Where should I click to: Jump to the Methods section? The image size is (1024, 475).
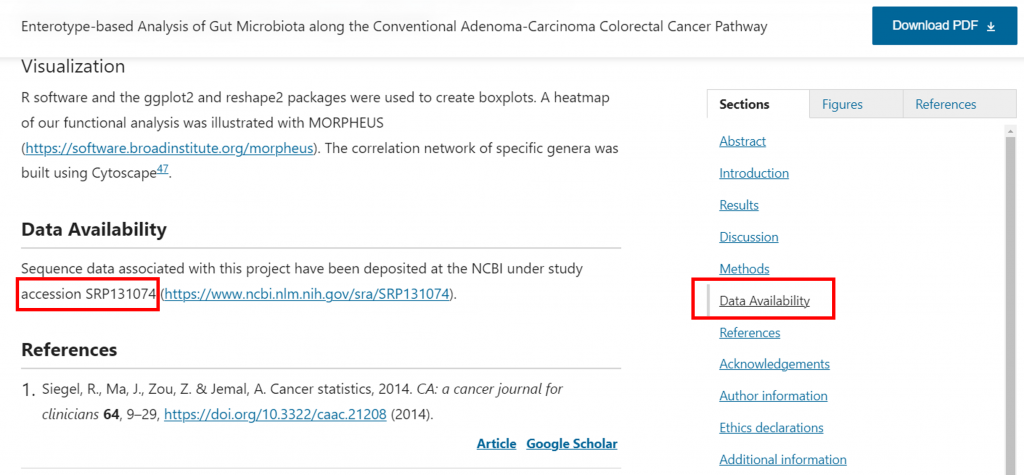coord(744,269)
